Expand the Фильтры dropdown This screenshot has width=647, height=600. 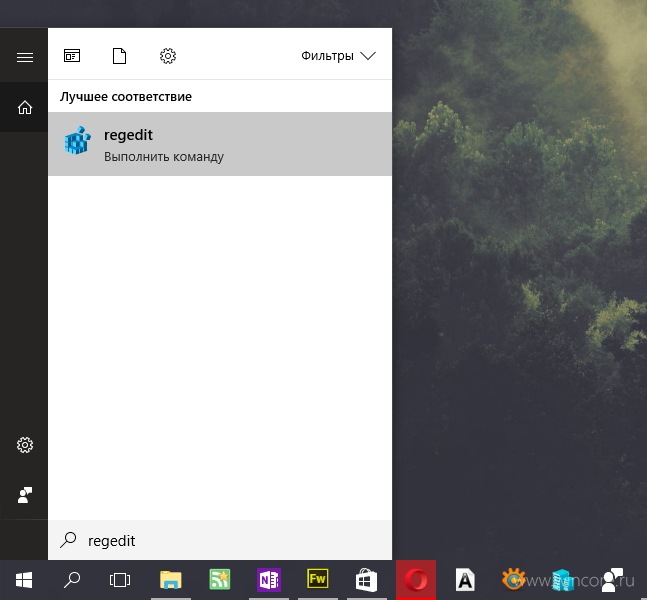tap(338, 56)
